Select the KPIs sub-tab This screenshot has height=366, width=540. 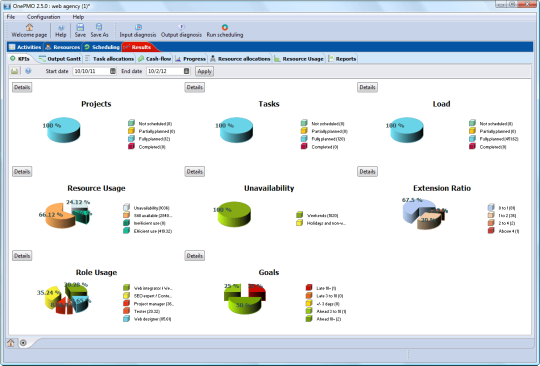20,59
